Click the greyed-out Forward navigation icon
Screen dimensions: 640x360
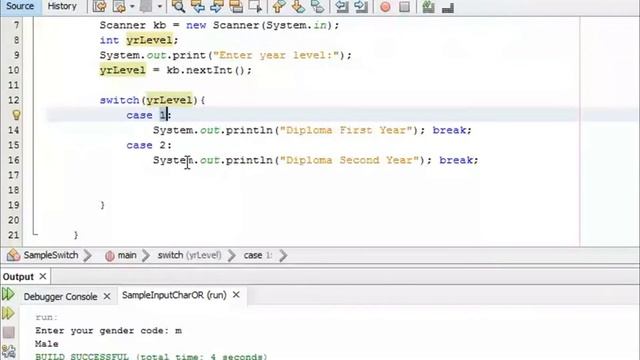(x=146, y=7)
